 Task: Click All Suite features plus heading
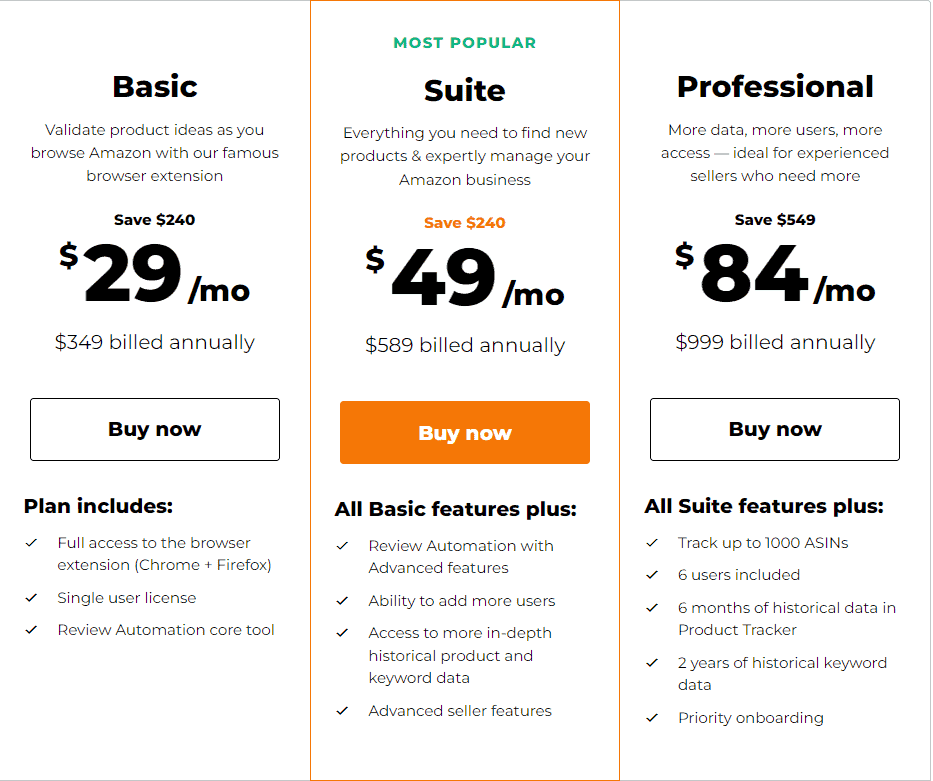[764, 506]
